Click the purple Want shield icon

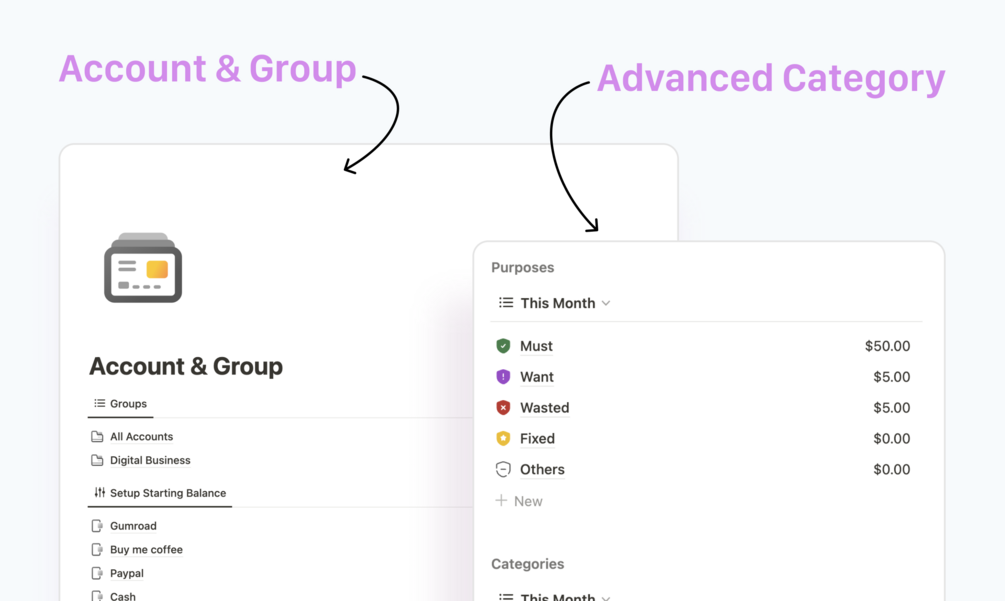click(x=503, y=377)
